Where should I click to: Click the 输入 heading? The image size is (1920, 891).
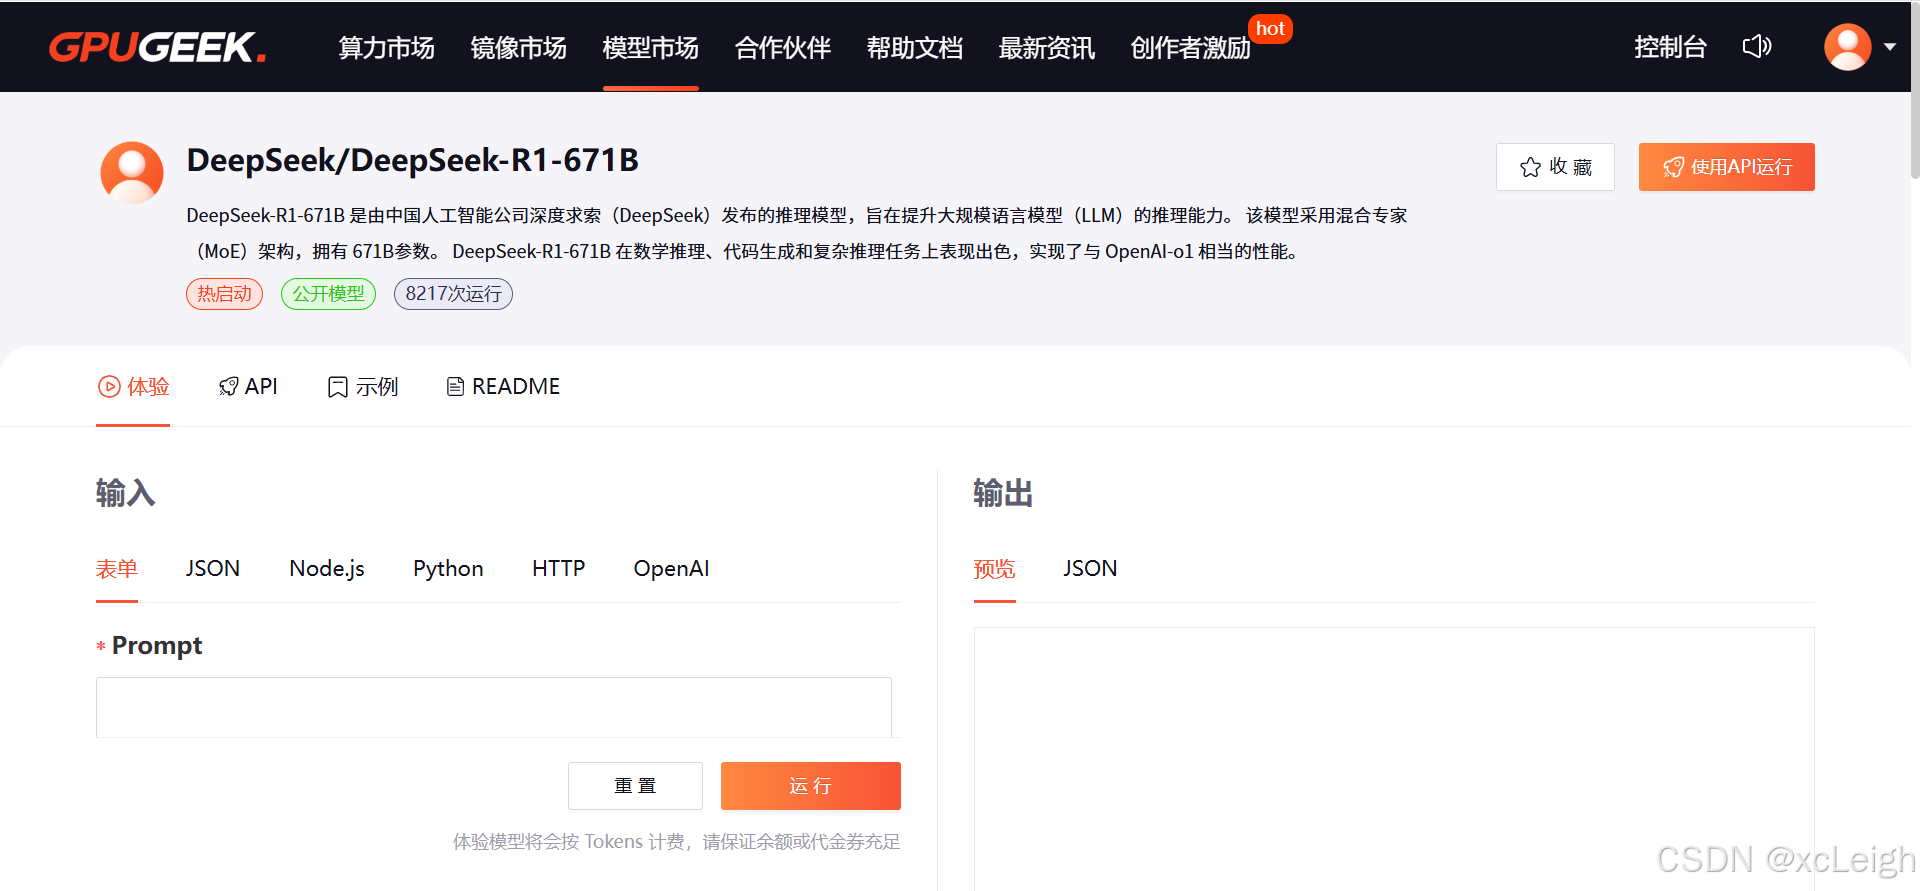pyautogui.click(x=126, y=493)
